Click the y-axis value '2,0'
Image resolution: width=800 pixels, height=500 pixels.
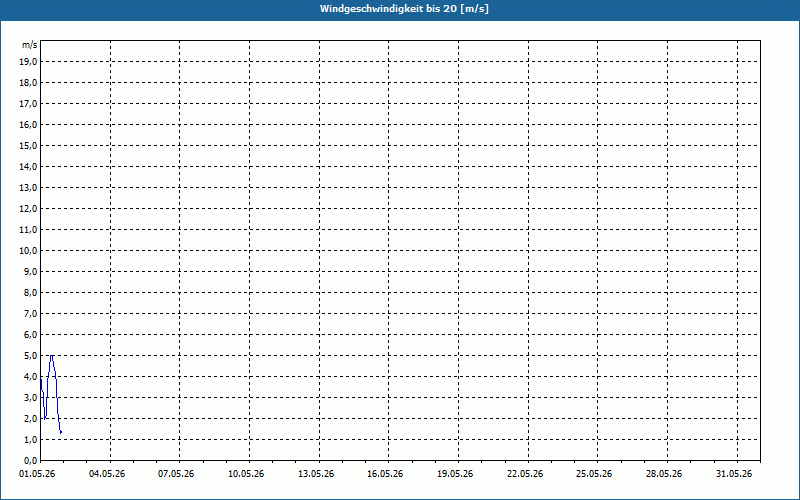30,418
